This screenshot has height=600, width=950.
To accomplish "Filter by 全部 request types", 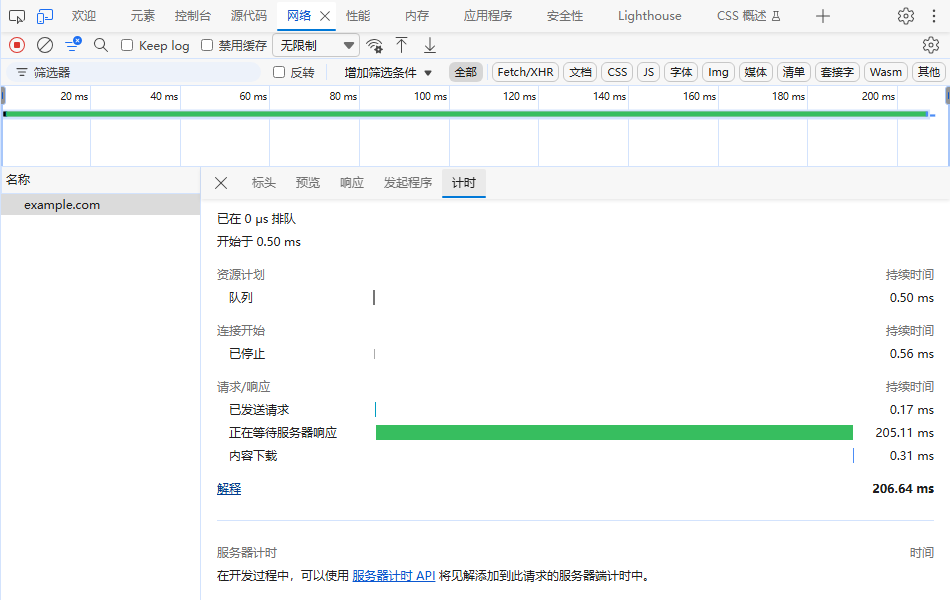I will (465, 73).
